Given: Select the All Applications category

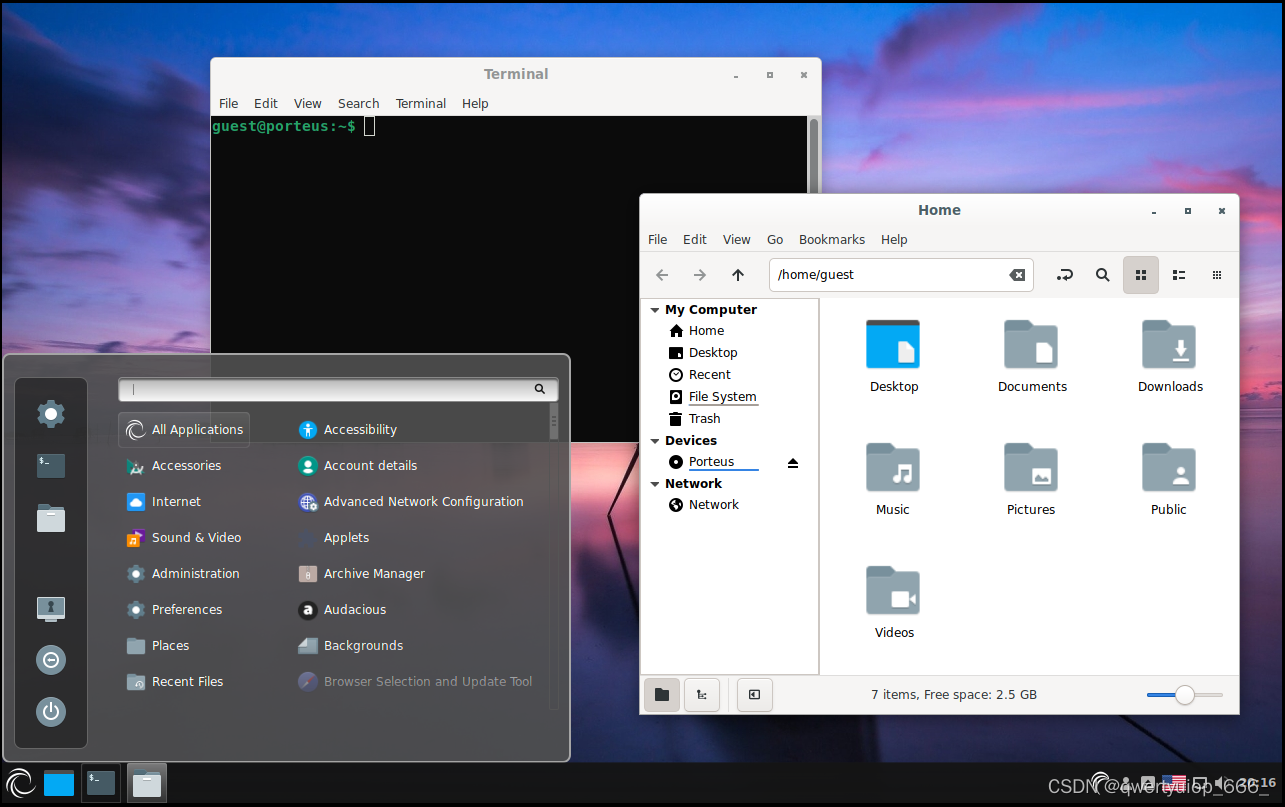Looking at the screenshot, I should pyautogui.click(x=184, y=429).
